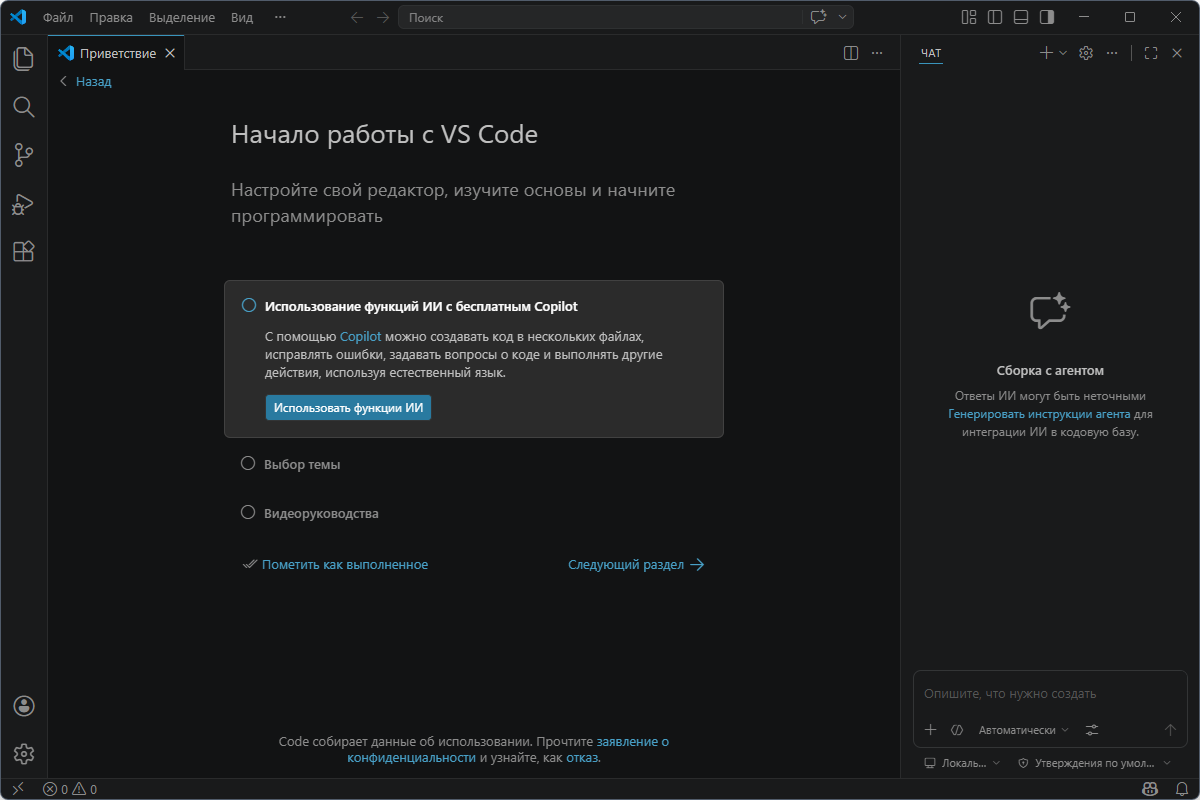Open the 'Файл' menu
1200x800 pixels.
(58, 17)
